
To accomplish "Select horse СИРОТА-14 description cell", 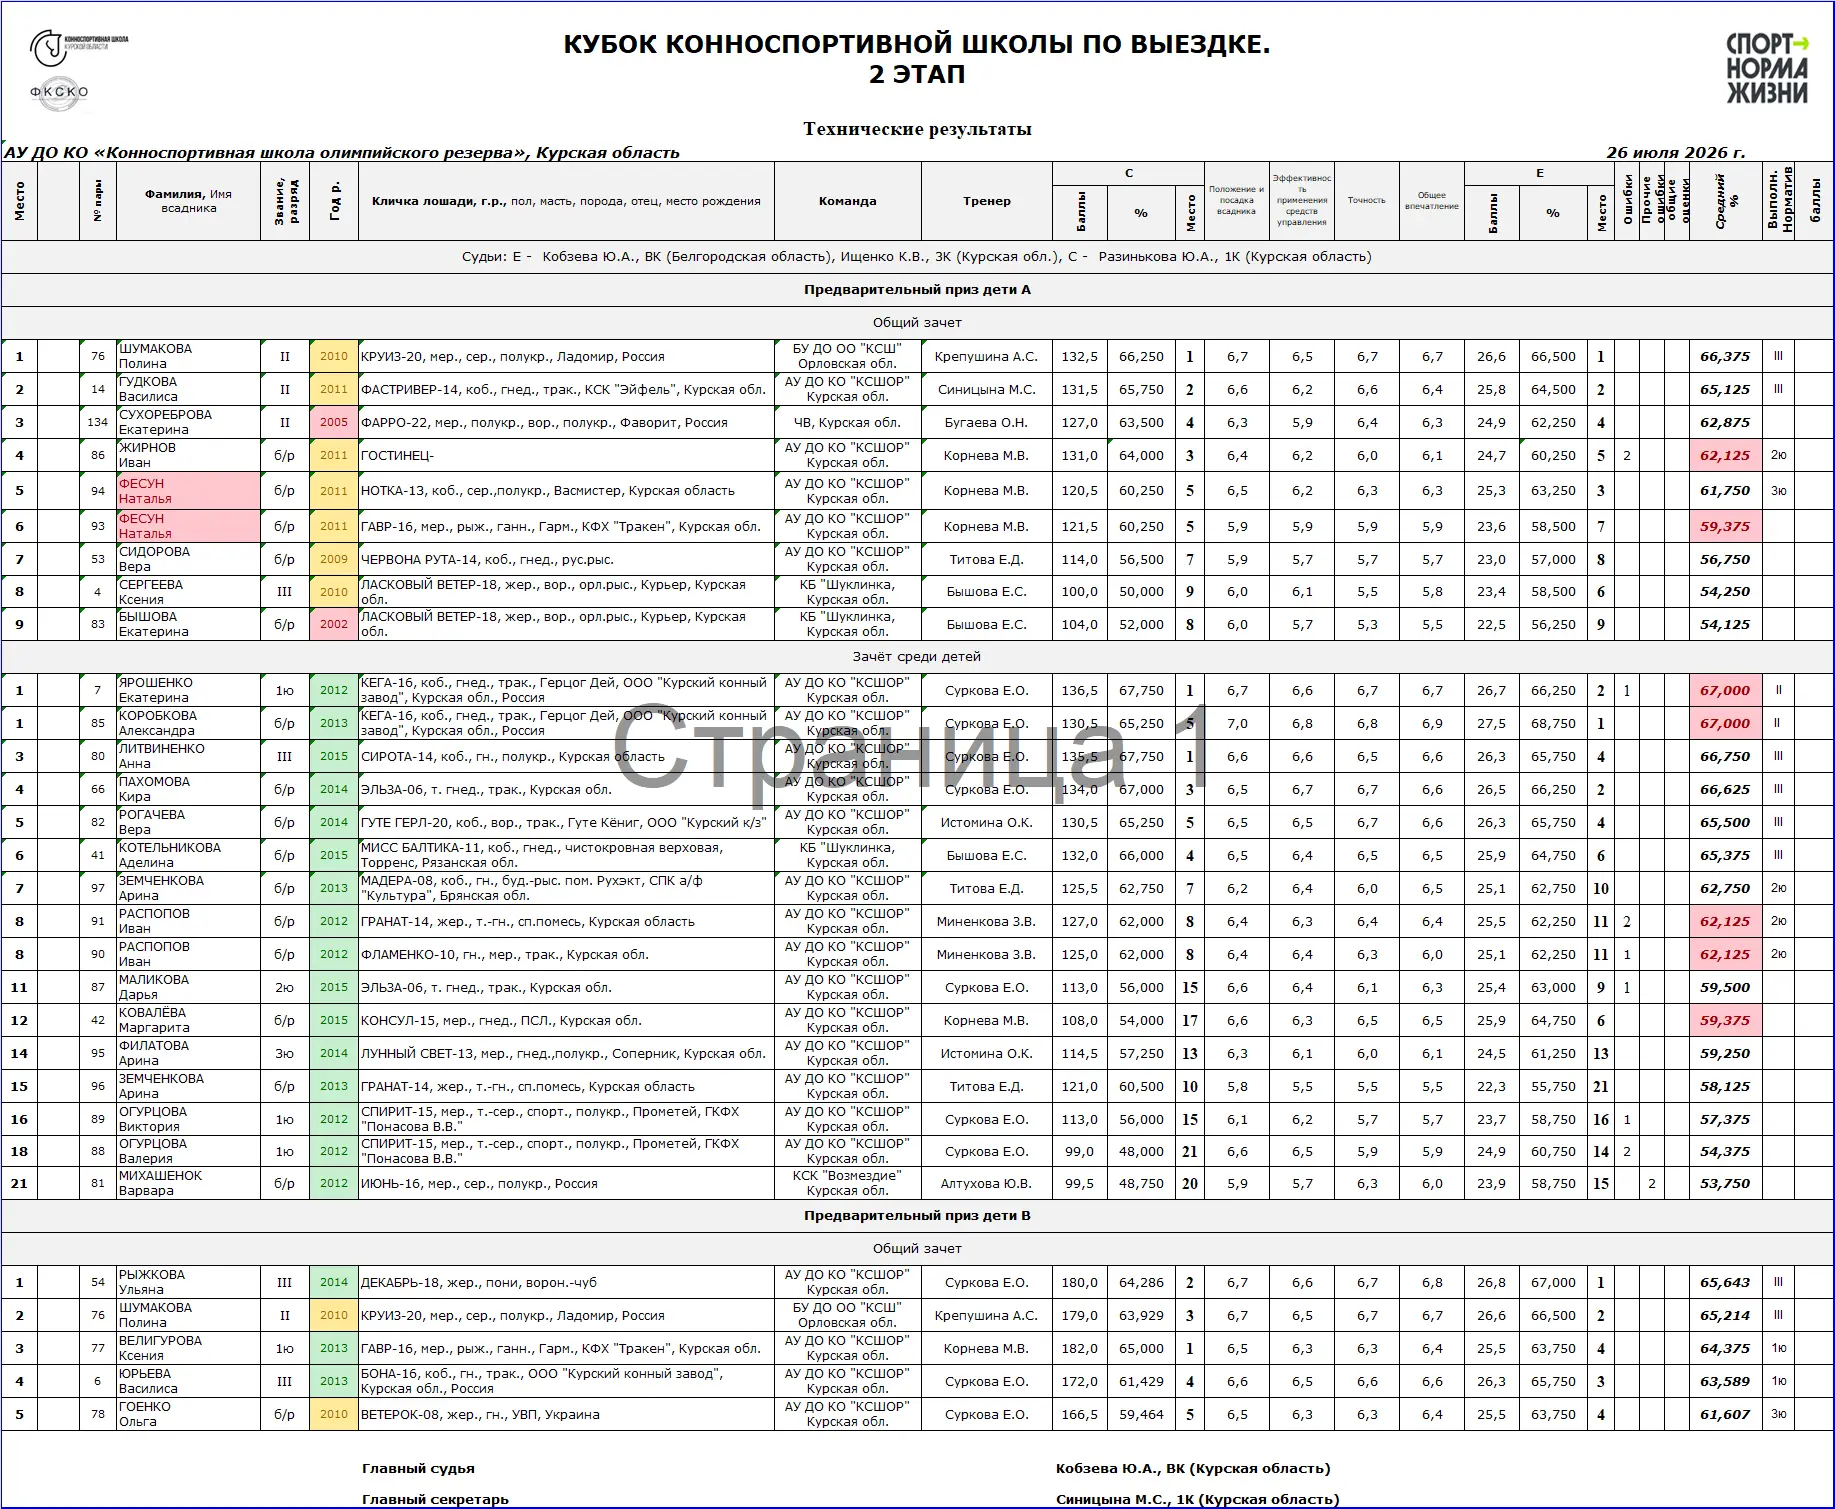I will click(x=566, y=756).
